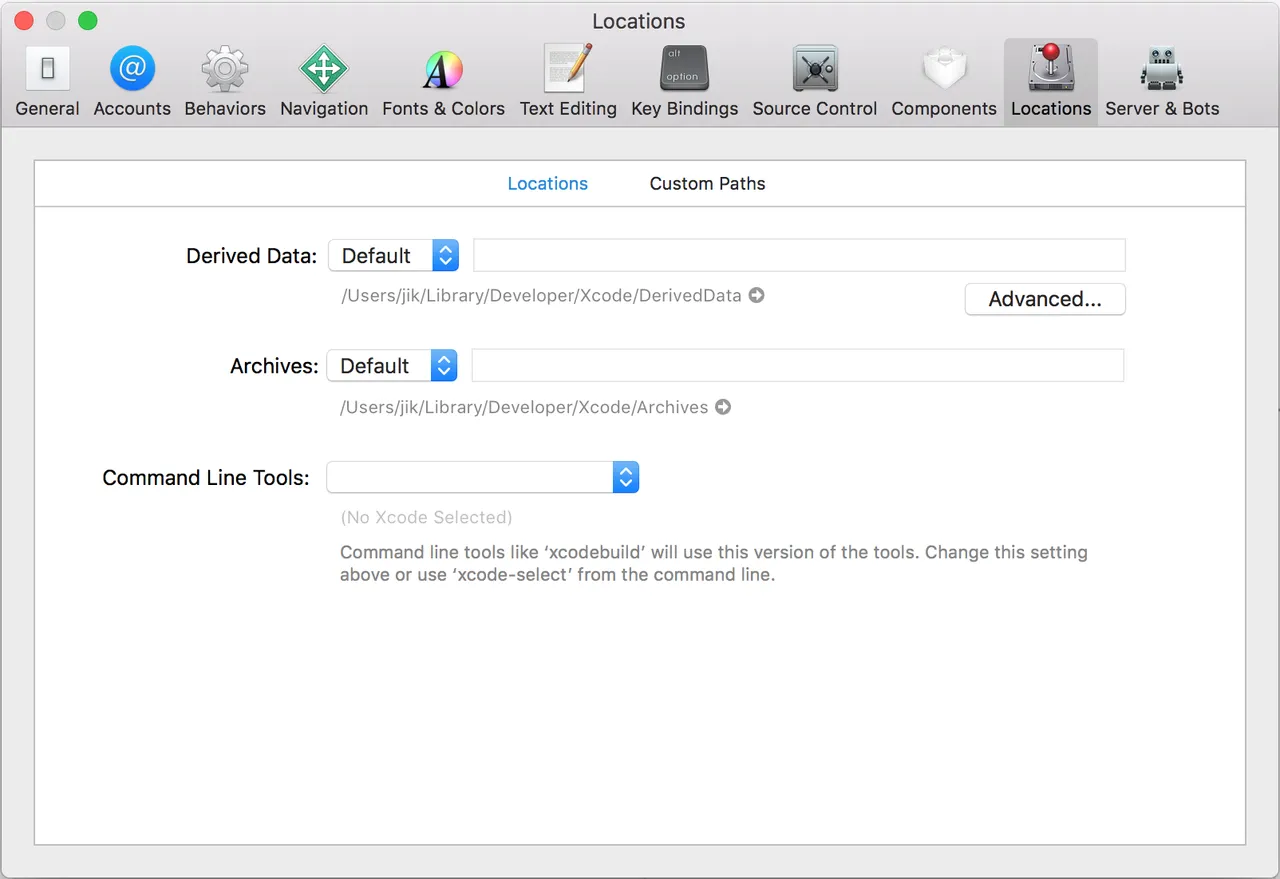
Task: Click the 'Derived Data:' label
Action: [x=251, y=256]
